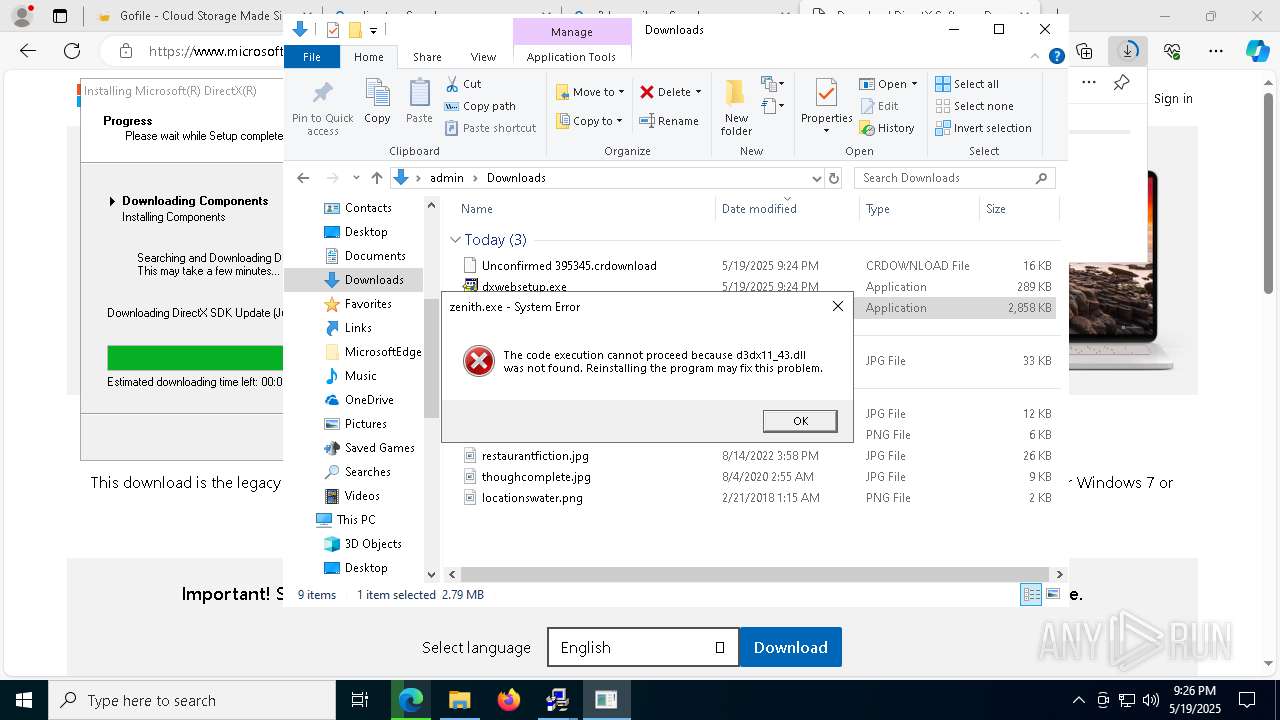
Task: Click the Windows Start button
Action: (x=23, y=700)
